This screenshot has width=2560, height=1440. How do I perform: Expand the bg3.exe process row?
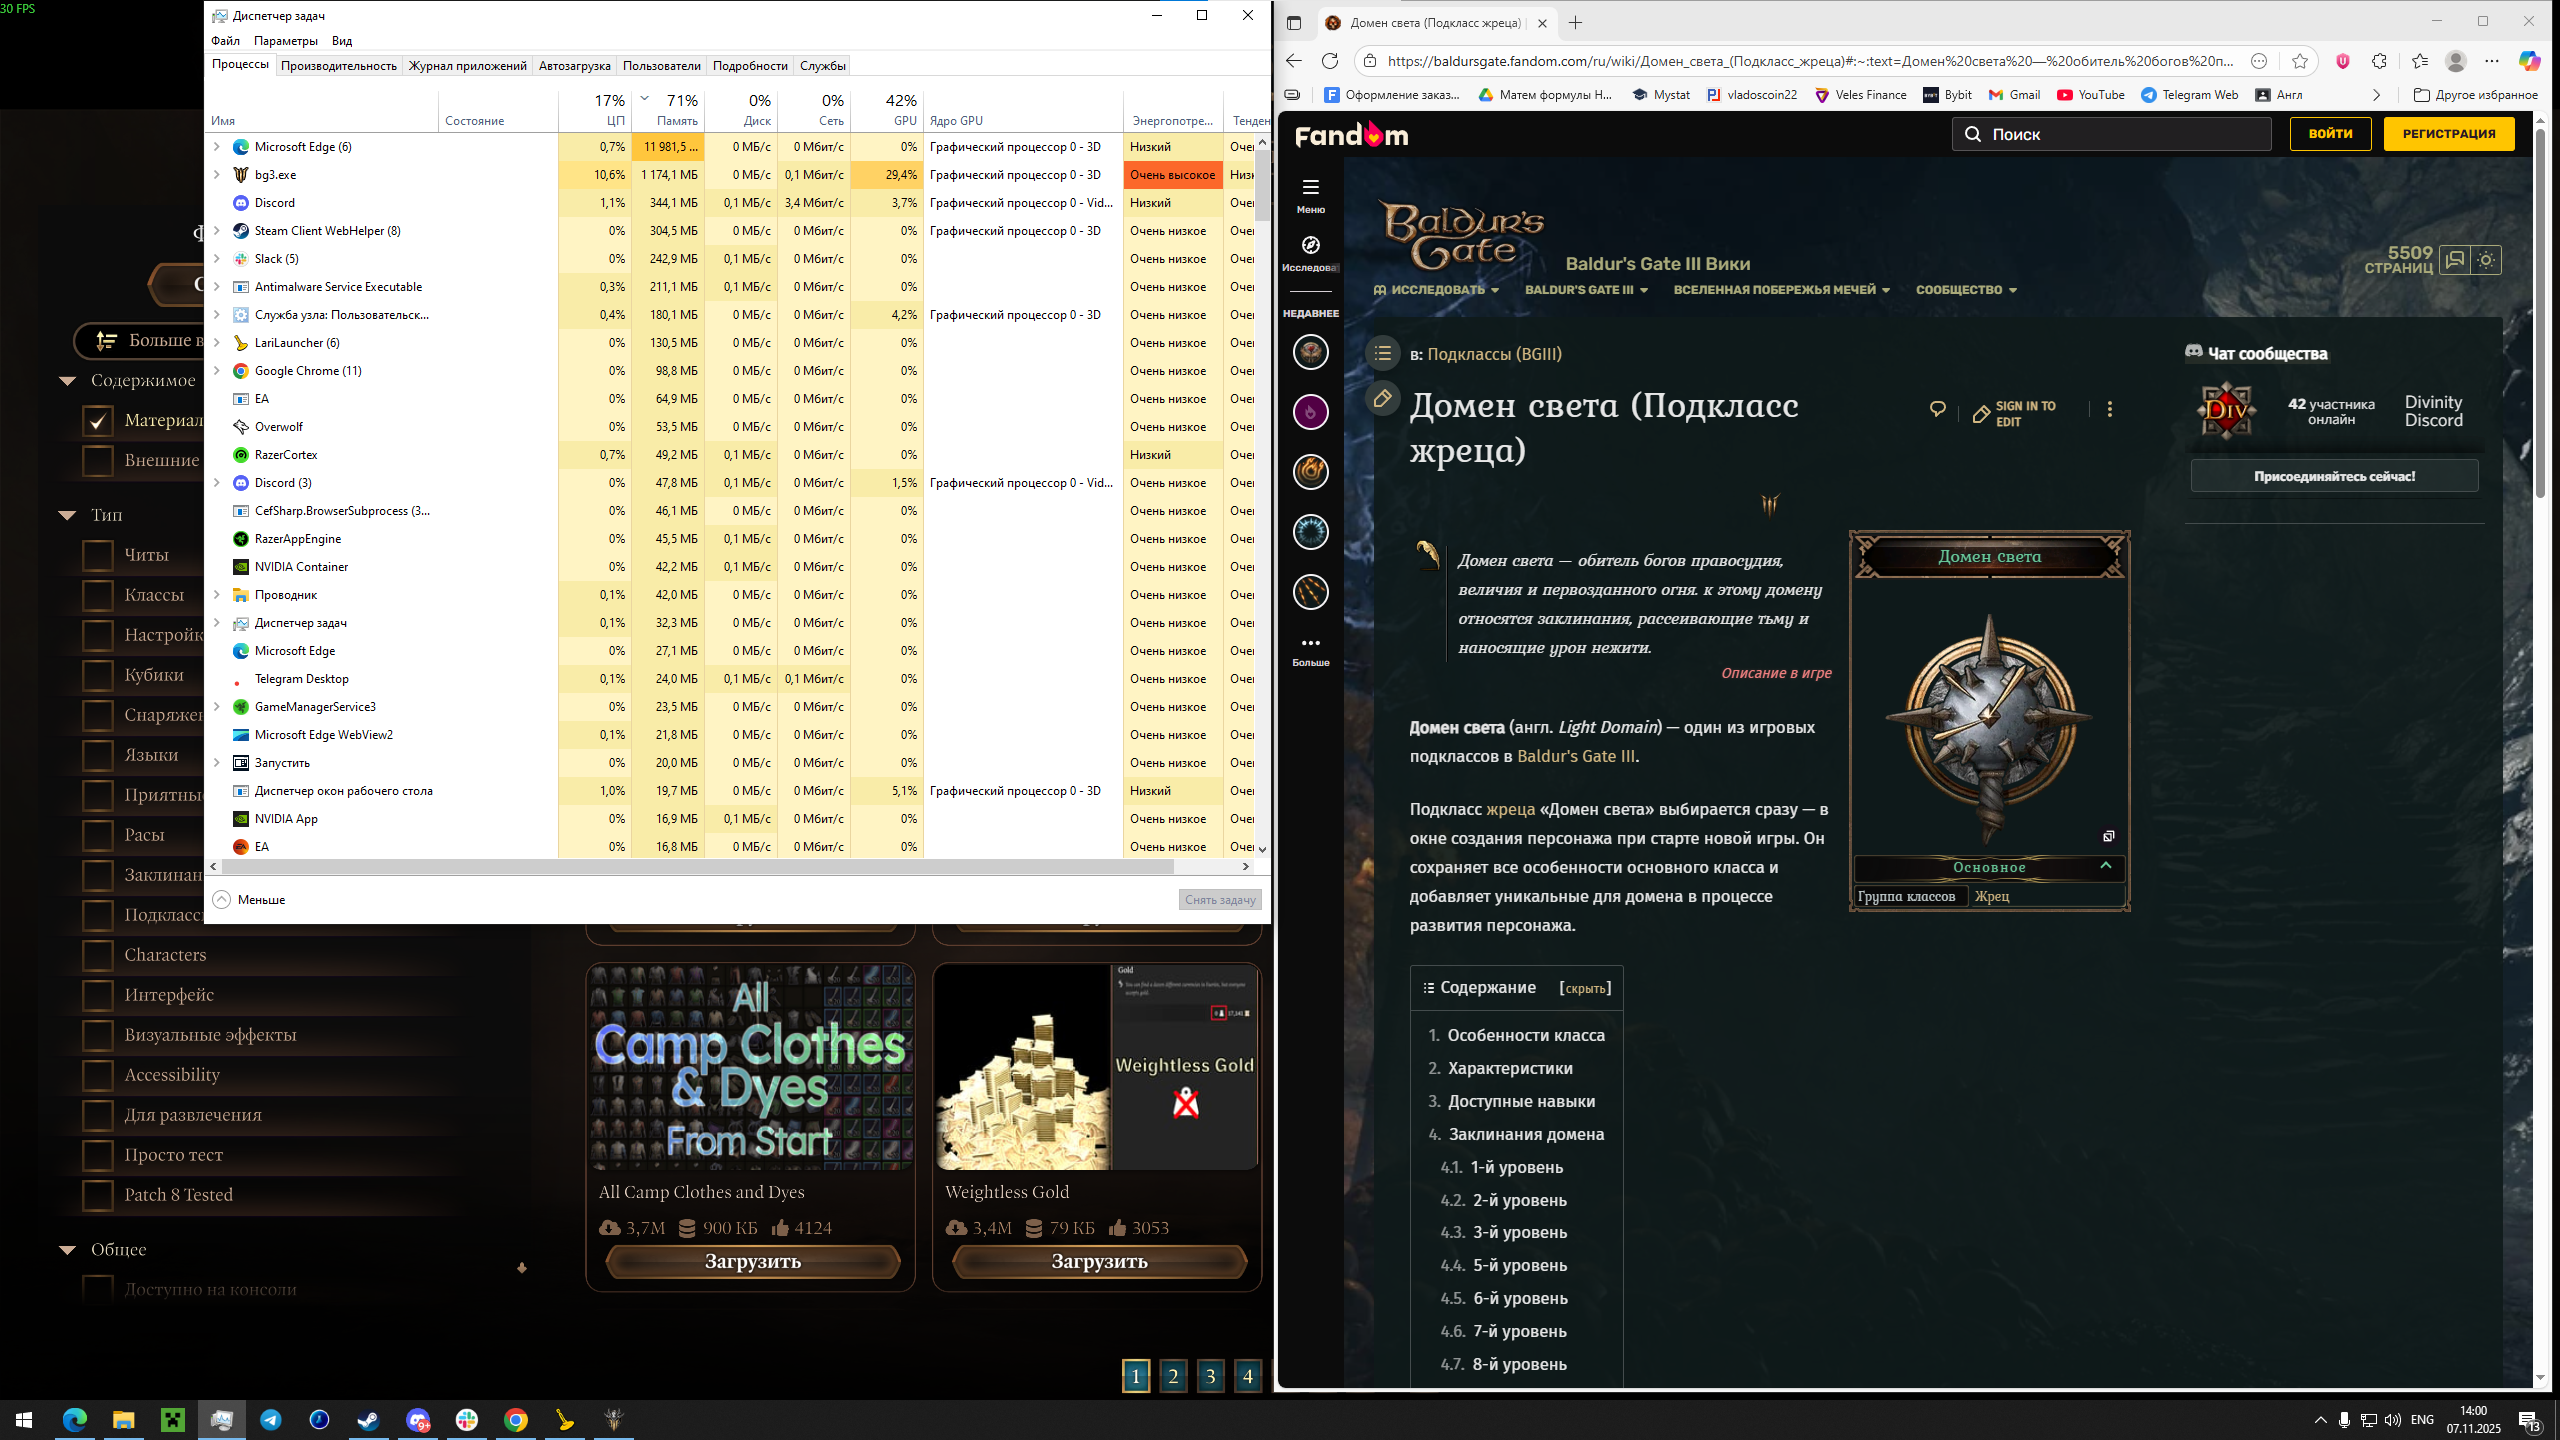(x=217, y=175)
